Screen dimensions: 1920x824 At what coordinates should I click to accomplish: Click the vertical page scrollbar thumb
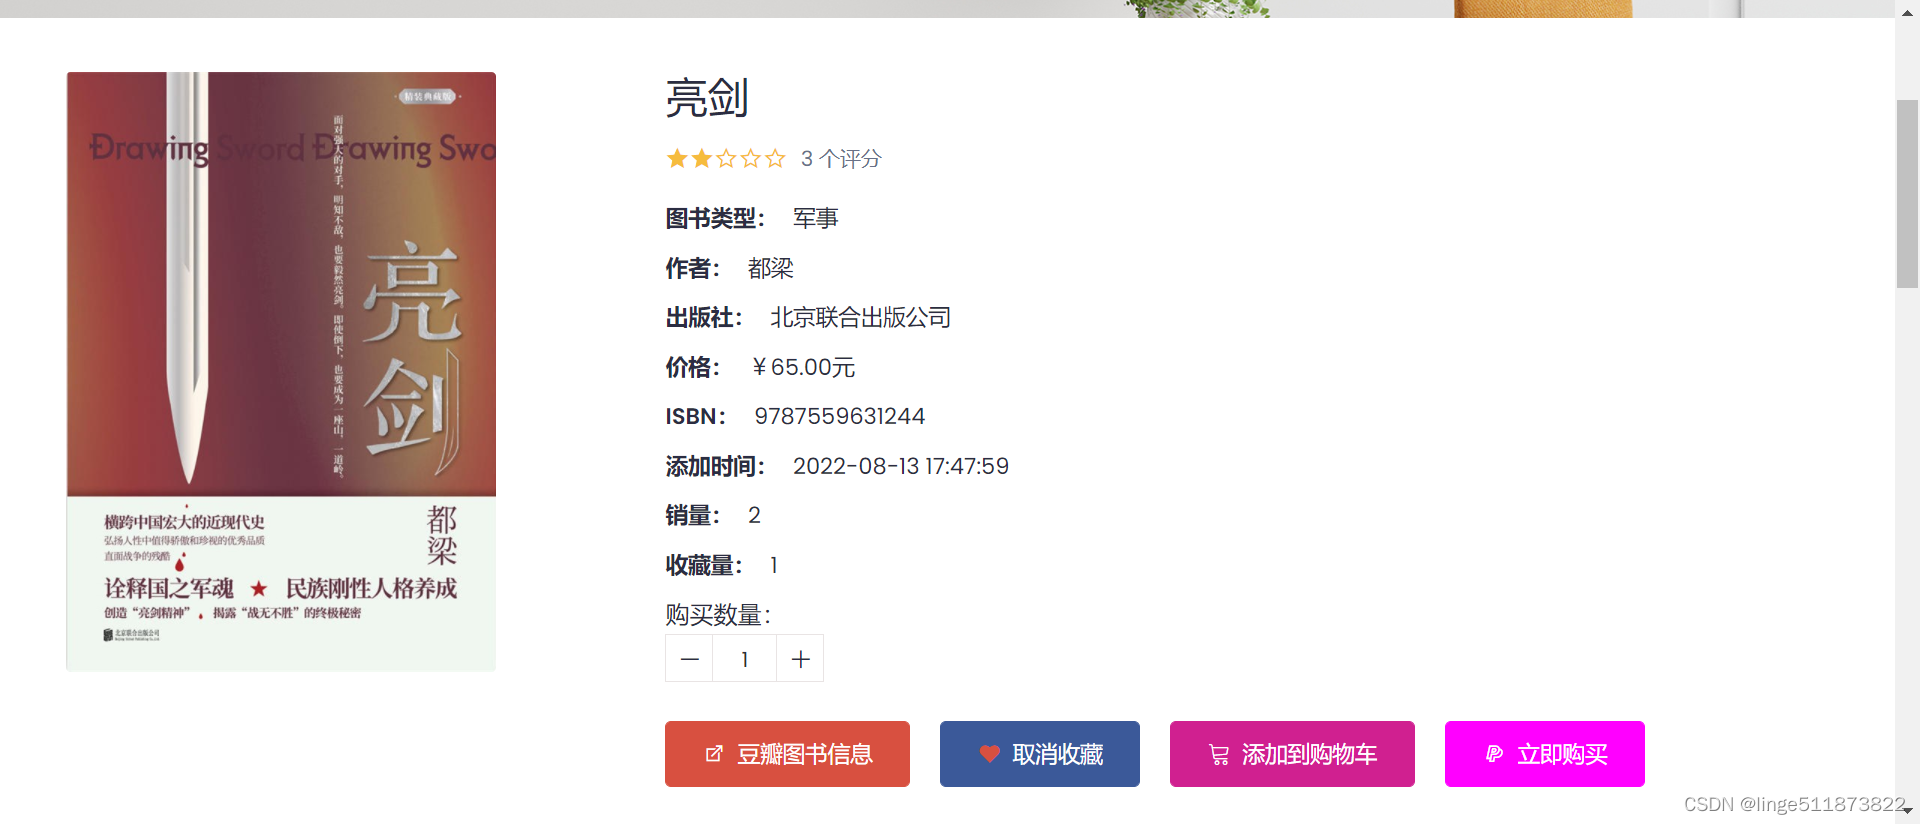[x=1907, y=194]
